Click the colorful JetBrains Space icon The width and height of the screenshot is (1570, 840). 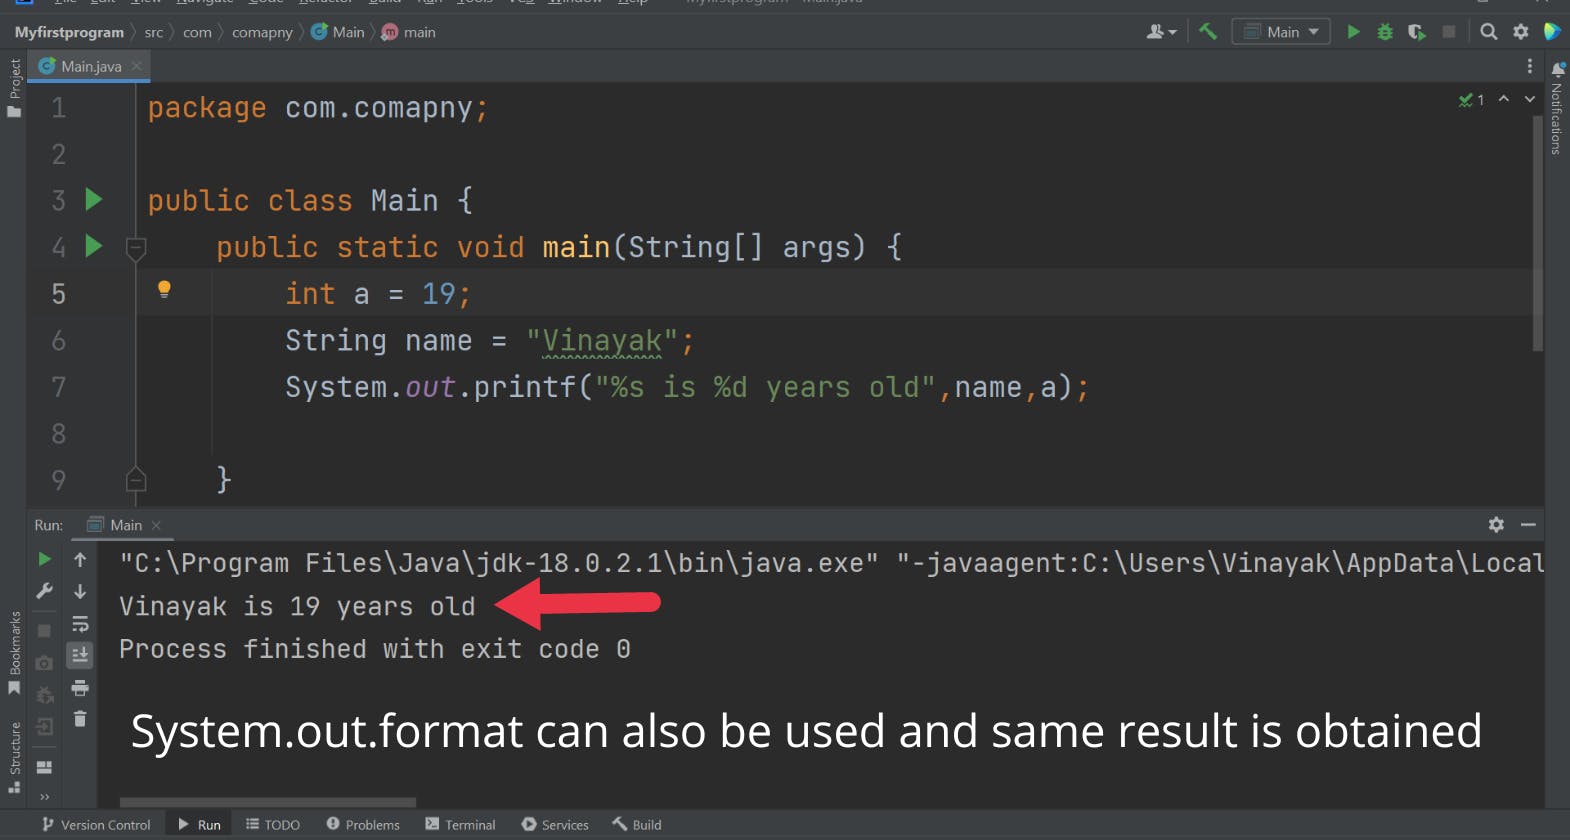pos(1552,32)
